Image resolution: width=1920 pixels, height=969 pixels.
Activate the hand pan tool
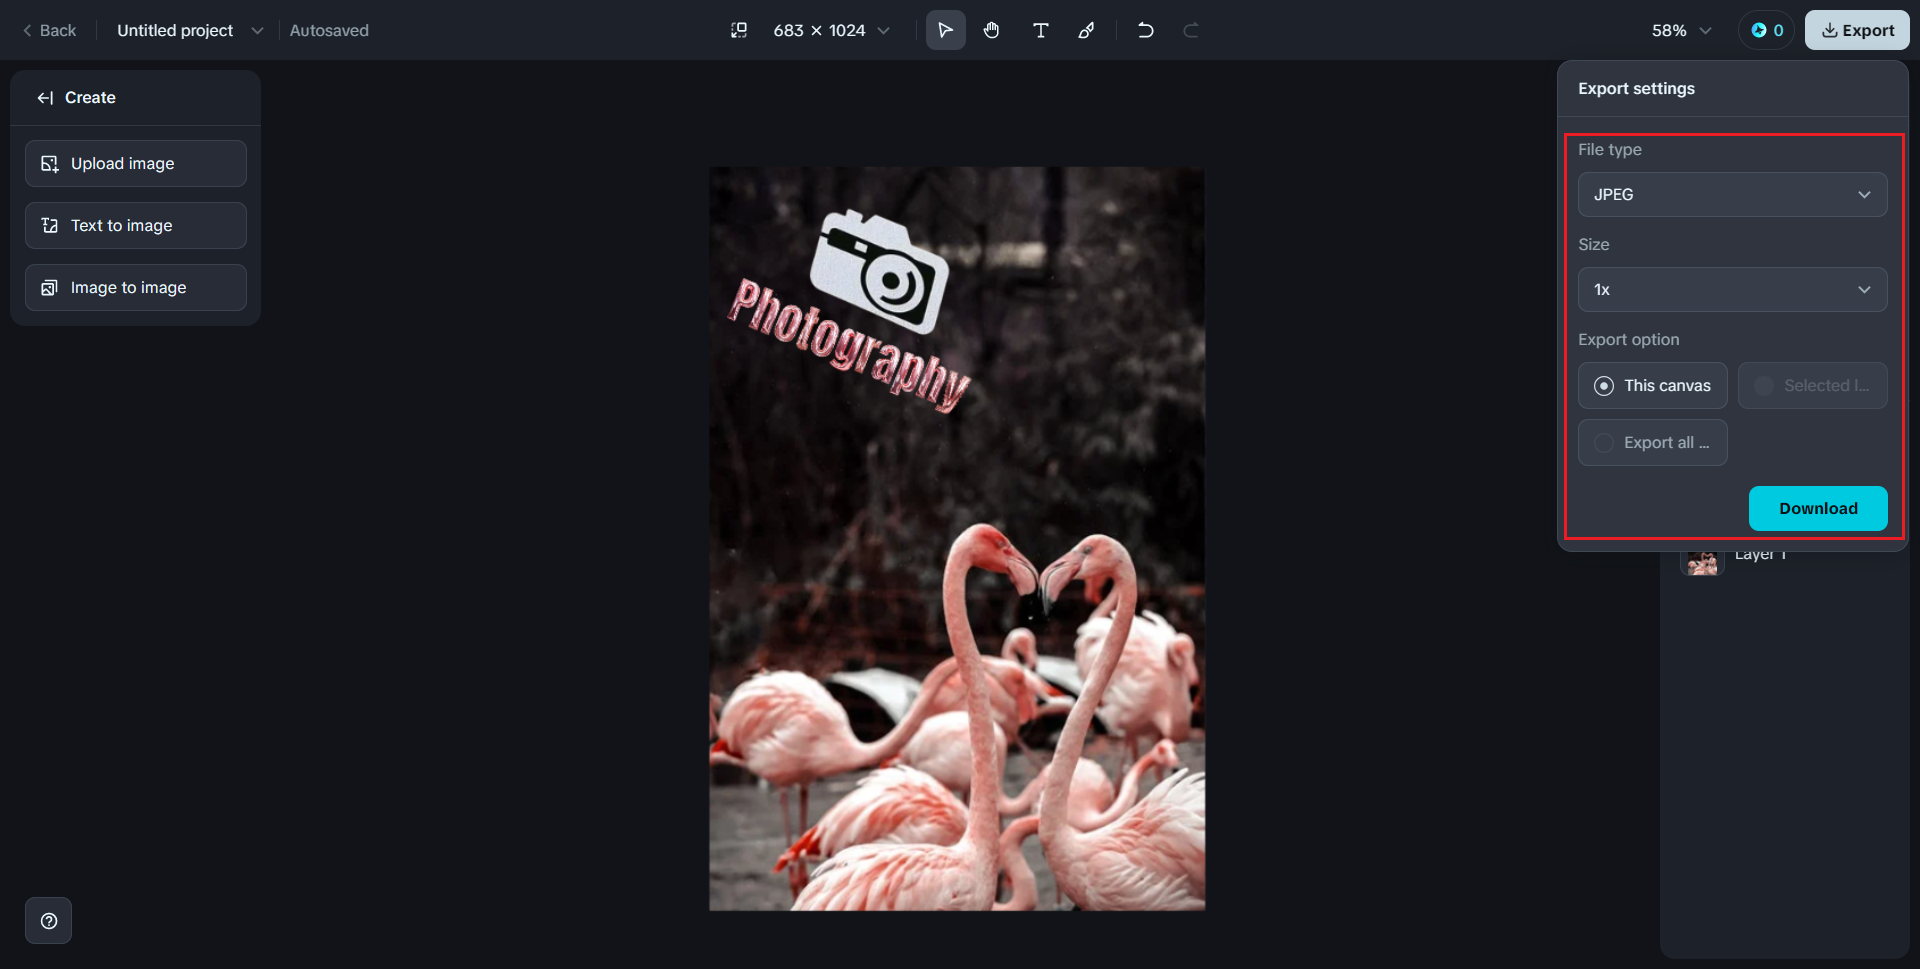coord(991,30)
